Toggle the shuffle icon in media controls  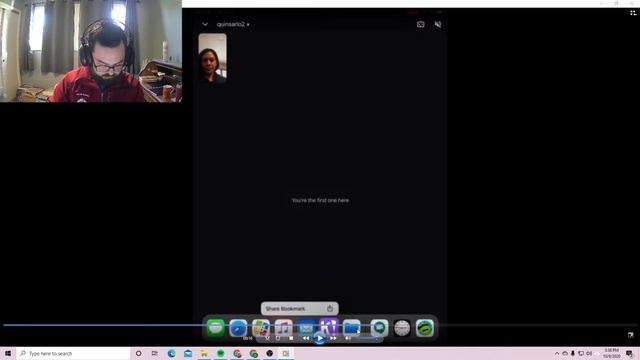point(267,338)
